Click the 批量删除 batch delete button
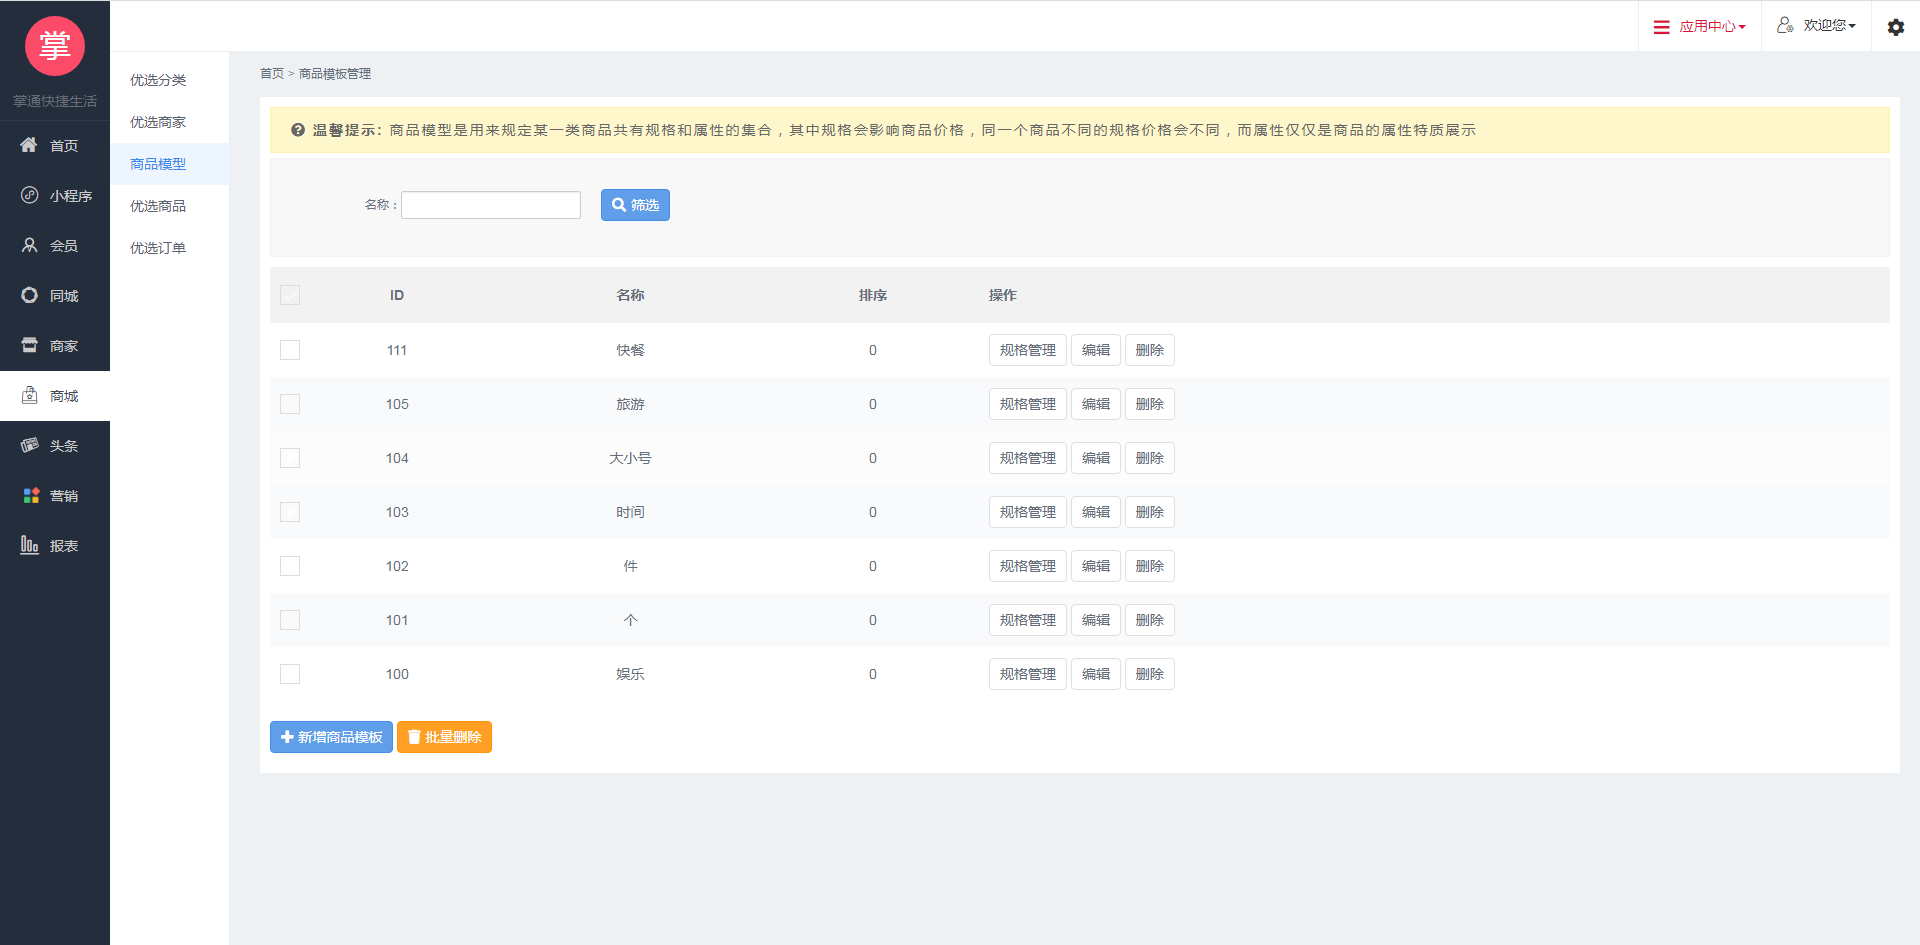The image size is (1920, 945). coord(444,737)
